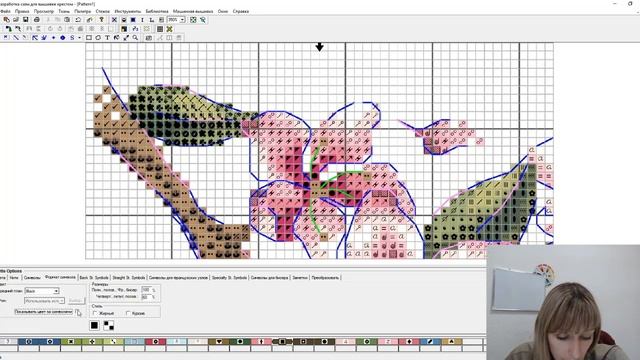Click the L-shaped stitch toolbar icon
640x360 pixels.
tap(151, 20)
